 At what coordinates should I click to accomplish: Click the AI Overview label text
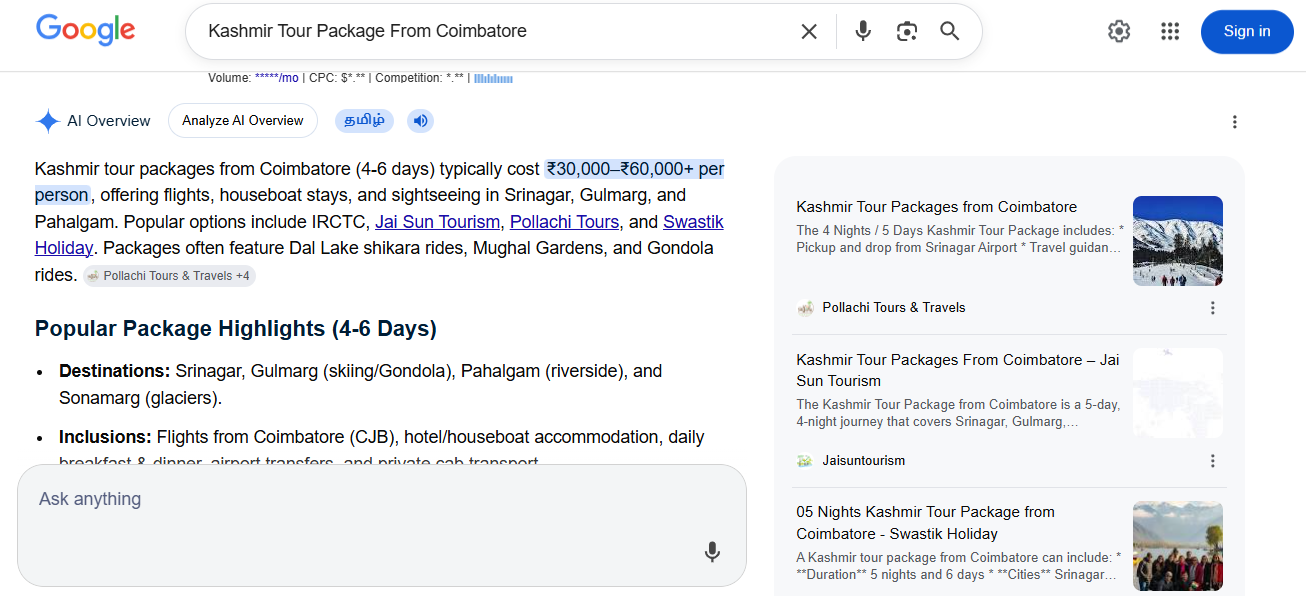(x=109, y=121)
